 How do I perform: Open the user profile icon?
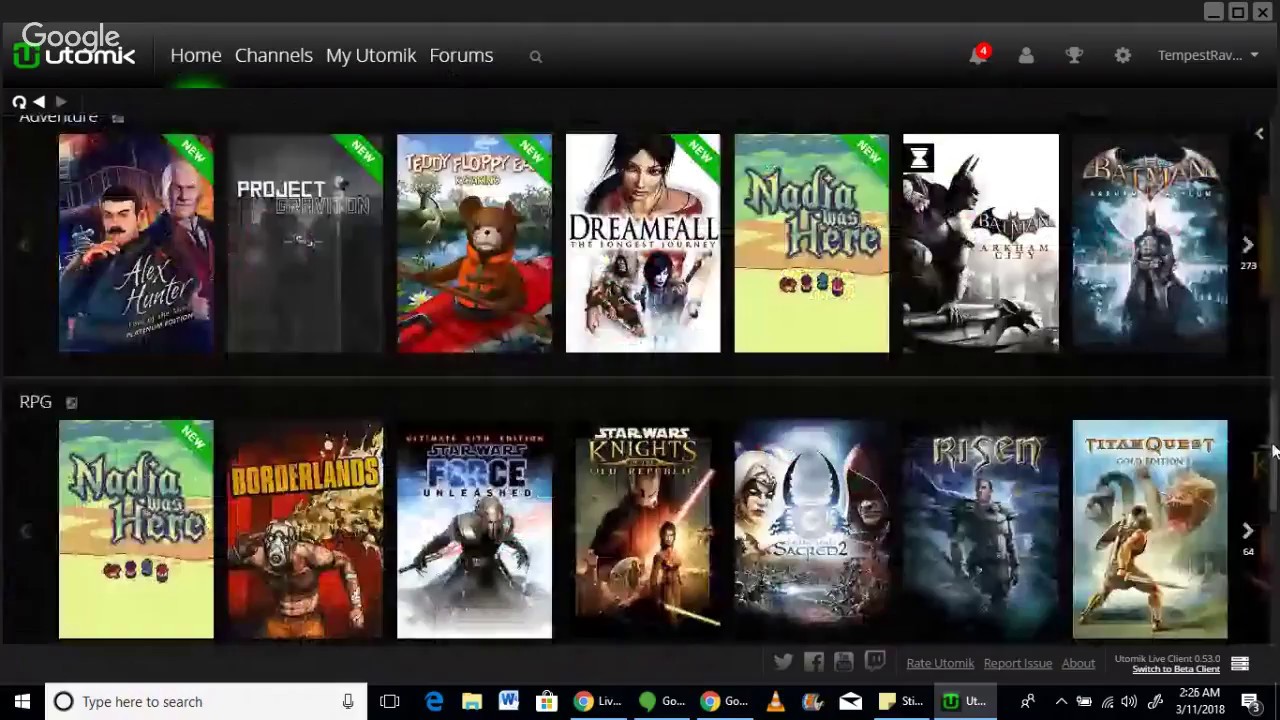pyautogui.click(x=1026, y=56)
